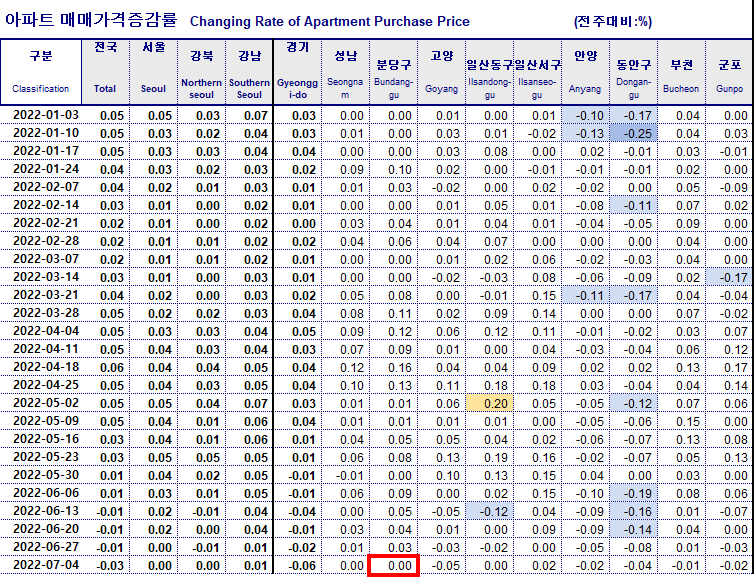755x577 pixels.
Task: Select the 2022-05-30 date cell
Action: point(46,475)
